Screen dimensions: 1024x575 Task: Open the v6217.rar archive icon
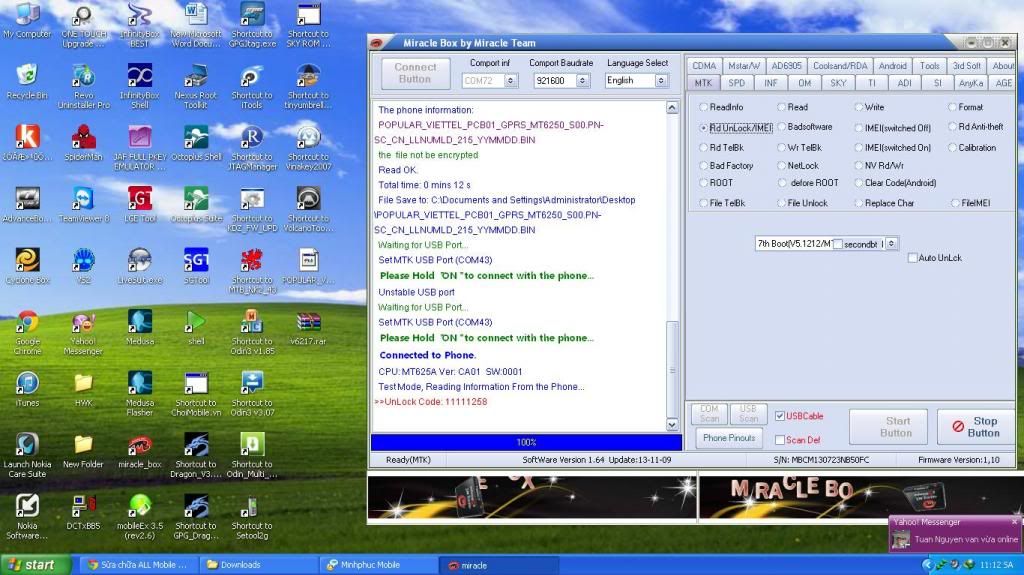308,328
